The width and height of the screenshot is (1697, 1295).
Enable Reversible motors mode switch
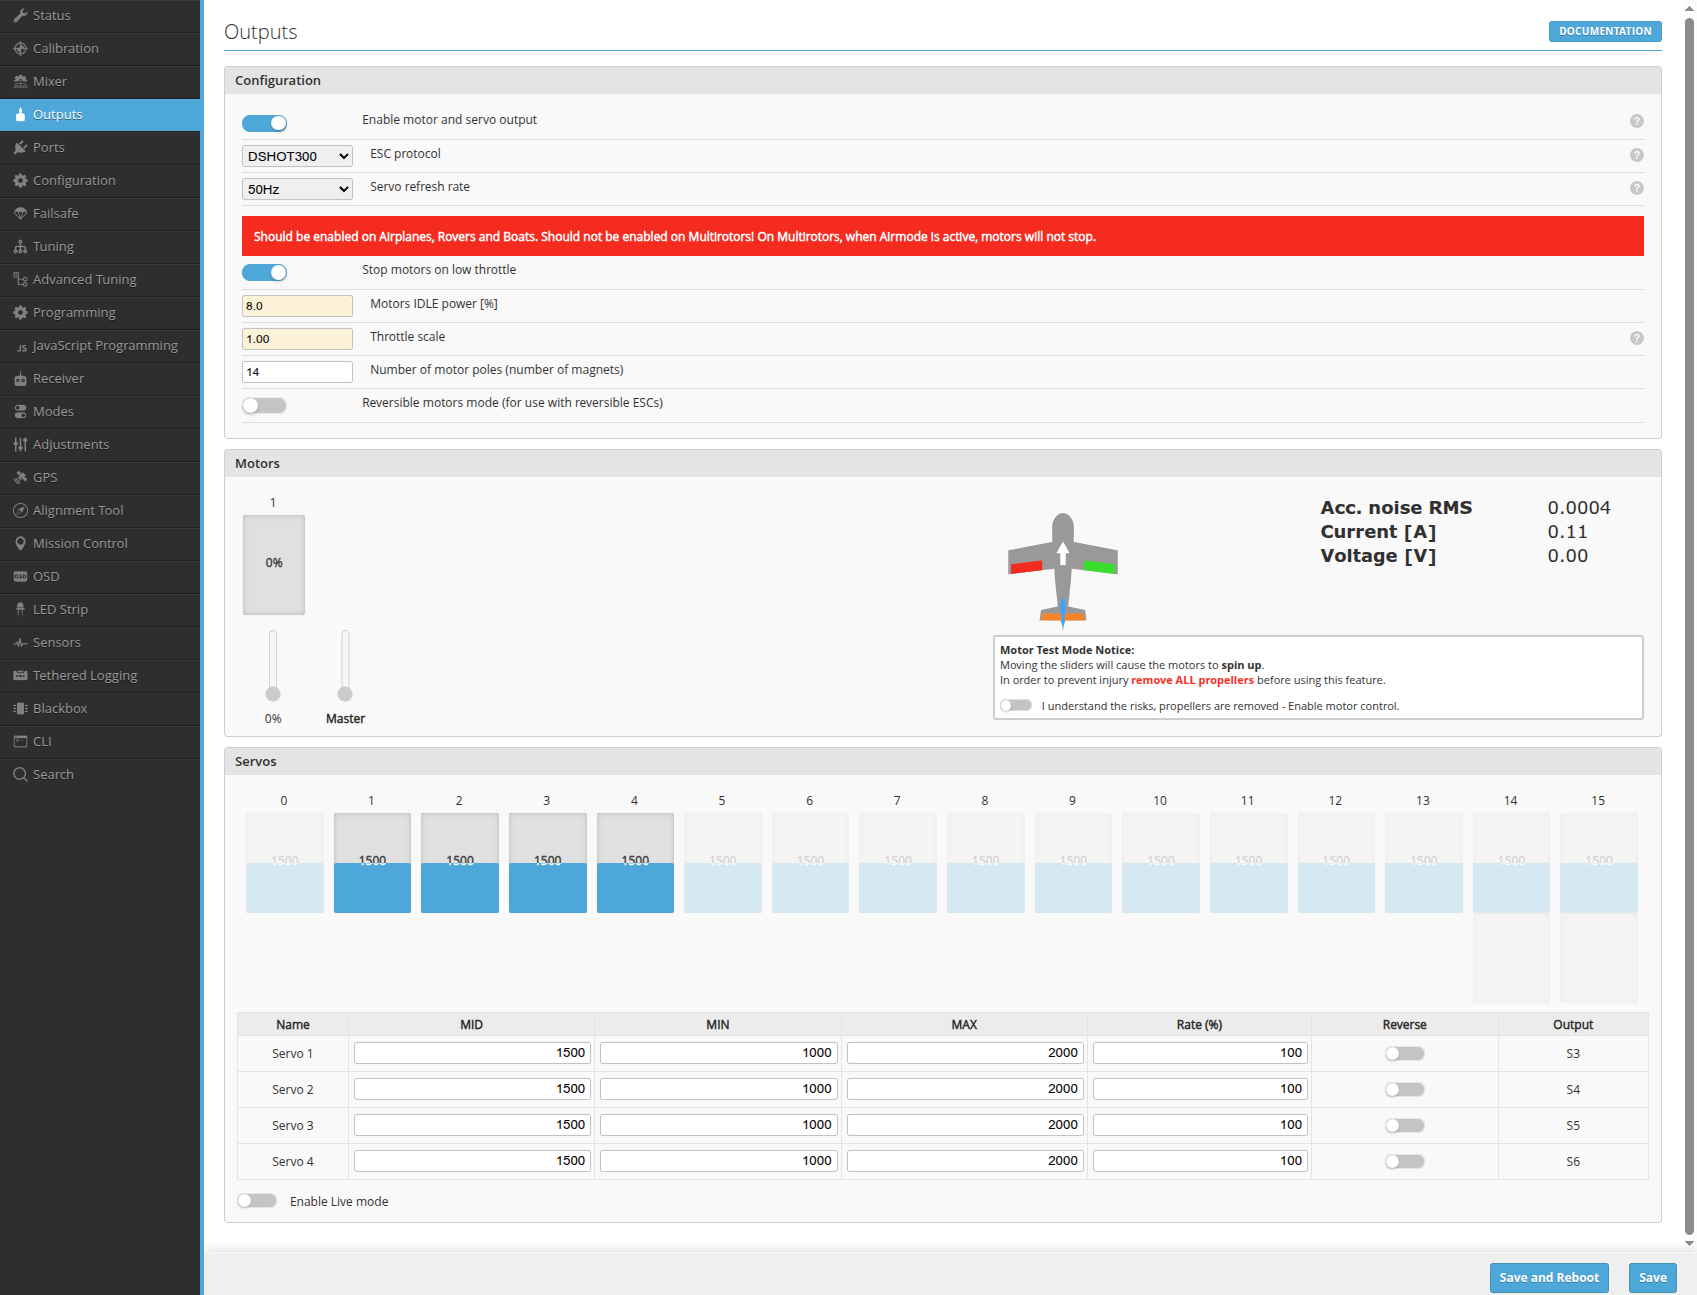pyautogui.click(x=264, y=405)
